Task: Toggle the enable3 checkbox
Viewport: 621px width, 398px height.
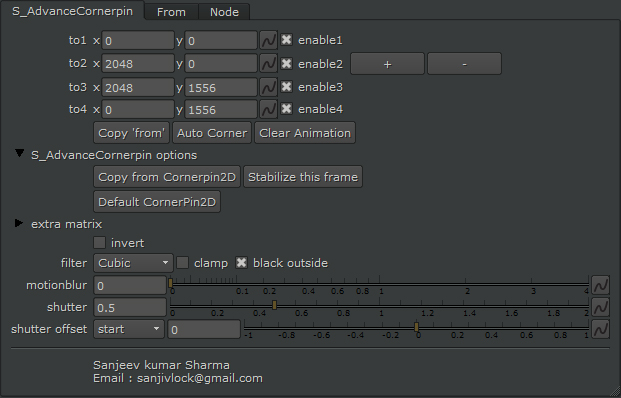Action: tap(286, 86)
